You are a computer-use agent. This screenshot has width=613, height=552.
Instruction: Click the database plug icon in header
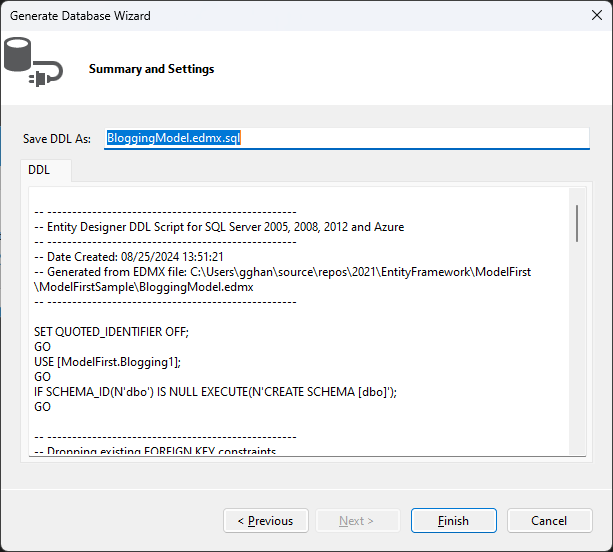coord(32,62)
